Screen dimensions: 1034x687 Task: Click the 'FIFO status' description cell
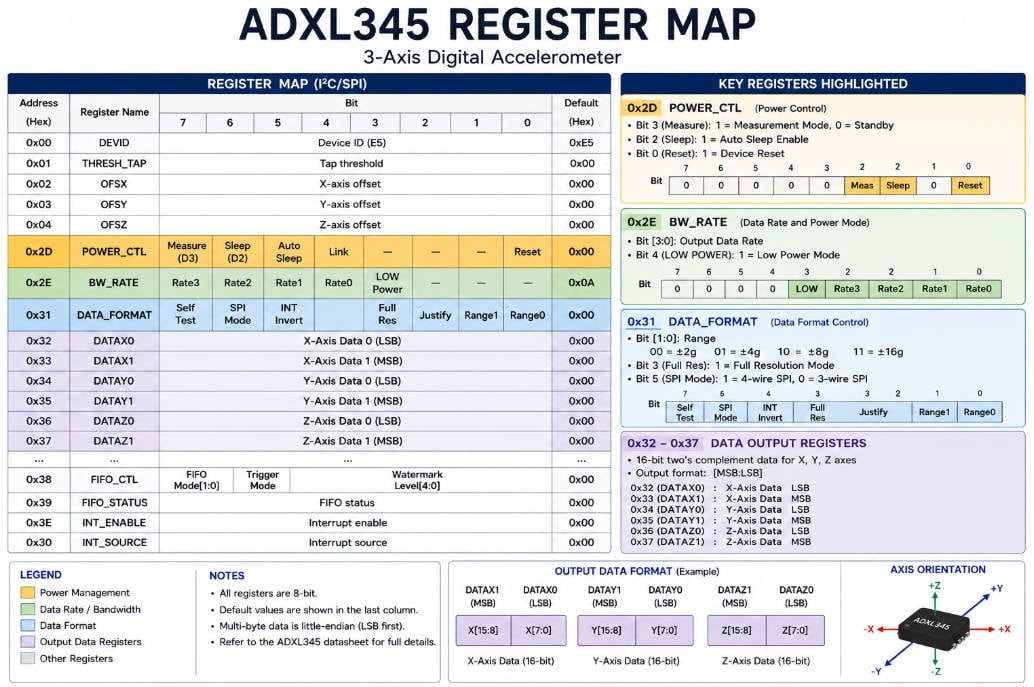pos(355,502)
